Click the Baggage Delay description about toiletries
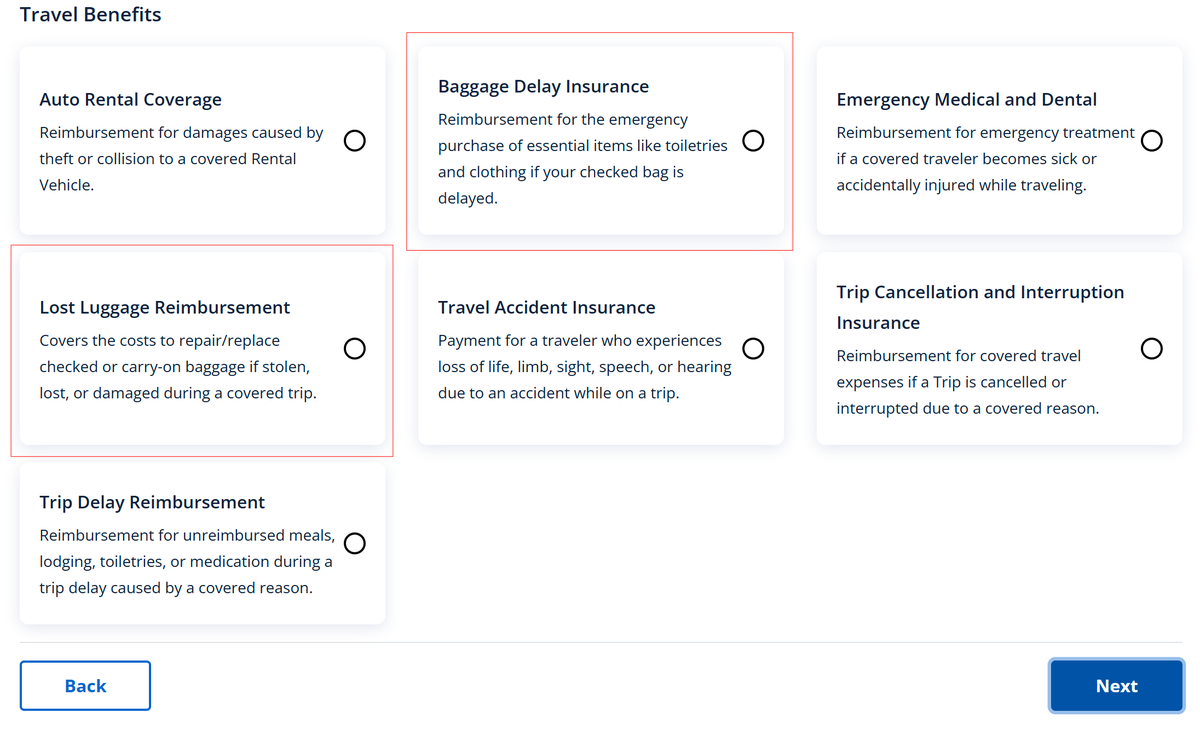The height and width of the screenshot is (730, 1200). [583, 159]
